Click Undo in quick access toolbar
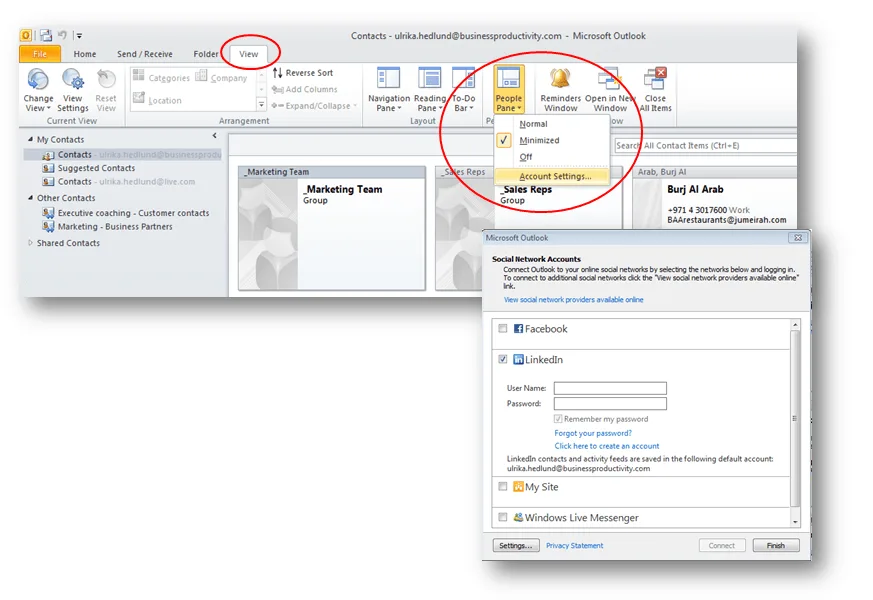This screenshot has height=600, width=873. (x=62, y=35)
